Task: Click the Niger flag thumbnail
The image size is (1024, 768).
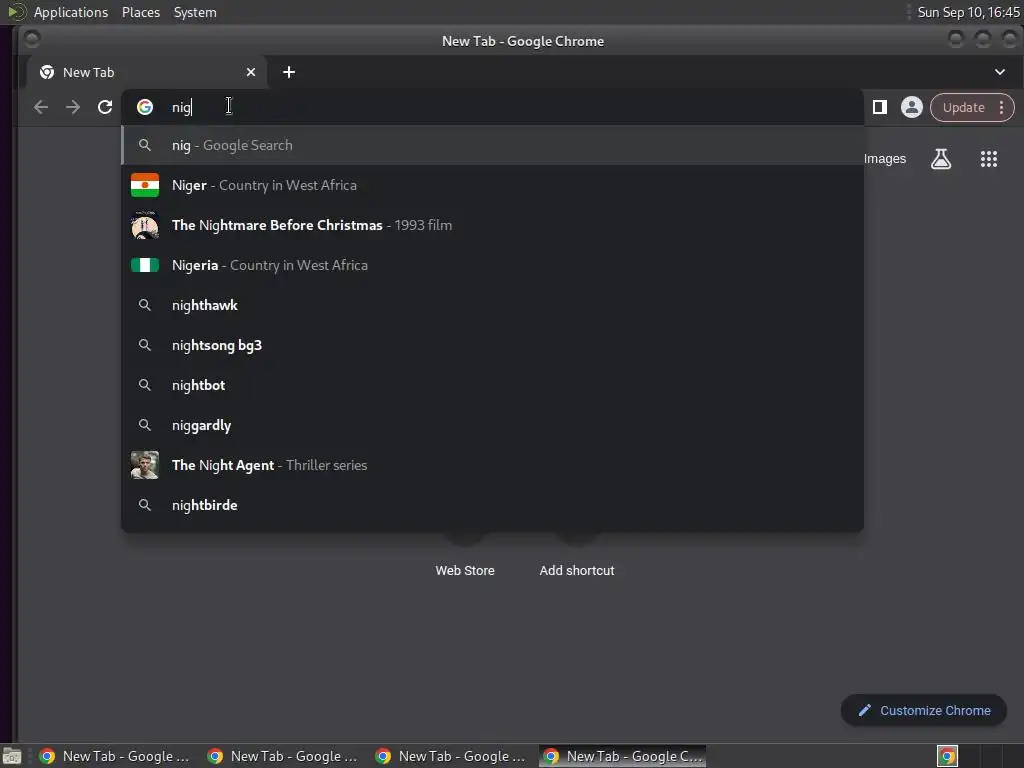Action: tap(145, 185)
